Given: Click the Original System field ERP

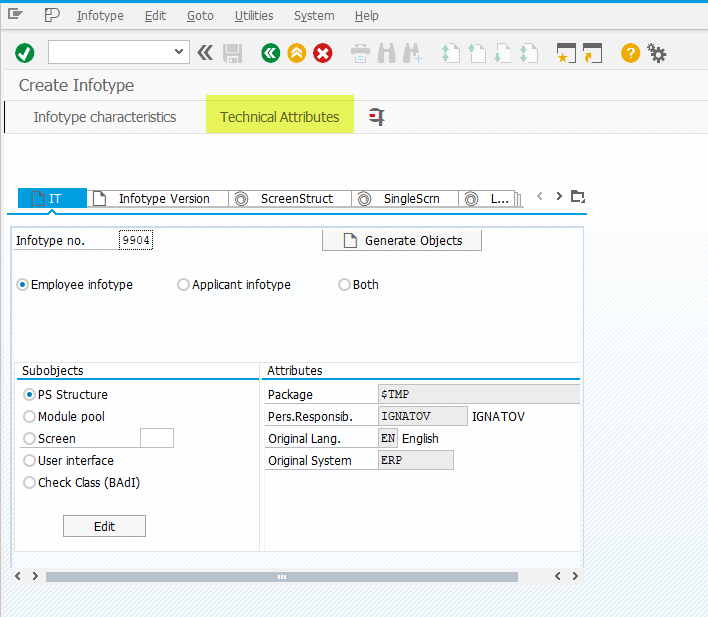Looking at the screenshot, I should (x=415, y=460).
